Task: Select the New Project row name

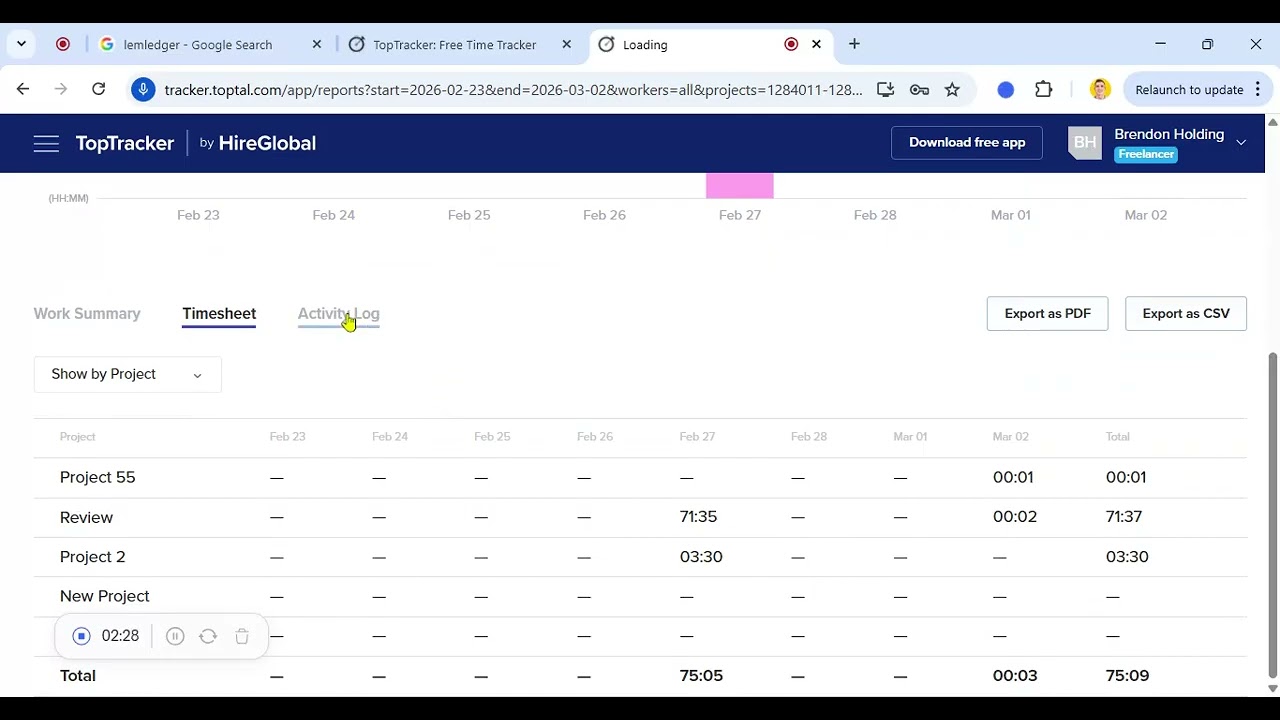Action: 104,596
